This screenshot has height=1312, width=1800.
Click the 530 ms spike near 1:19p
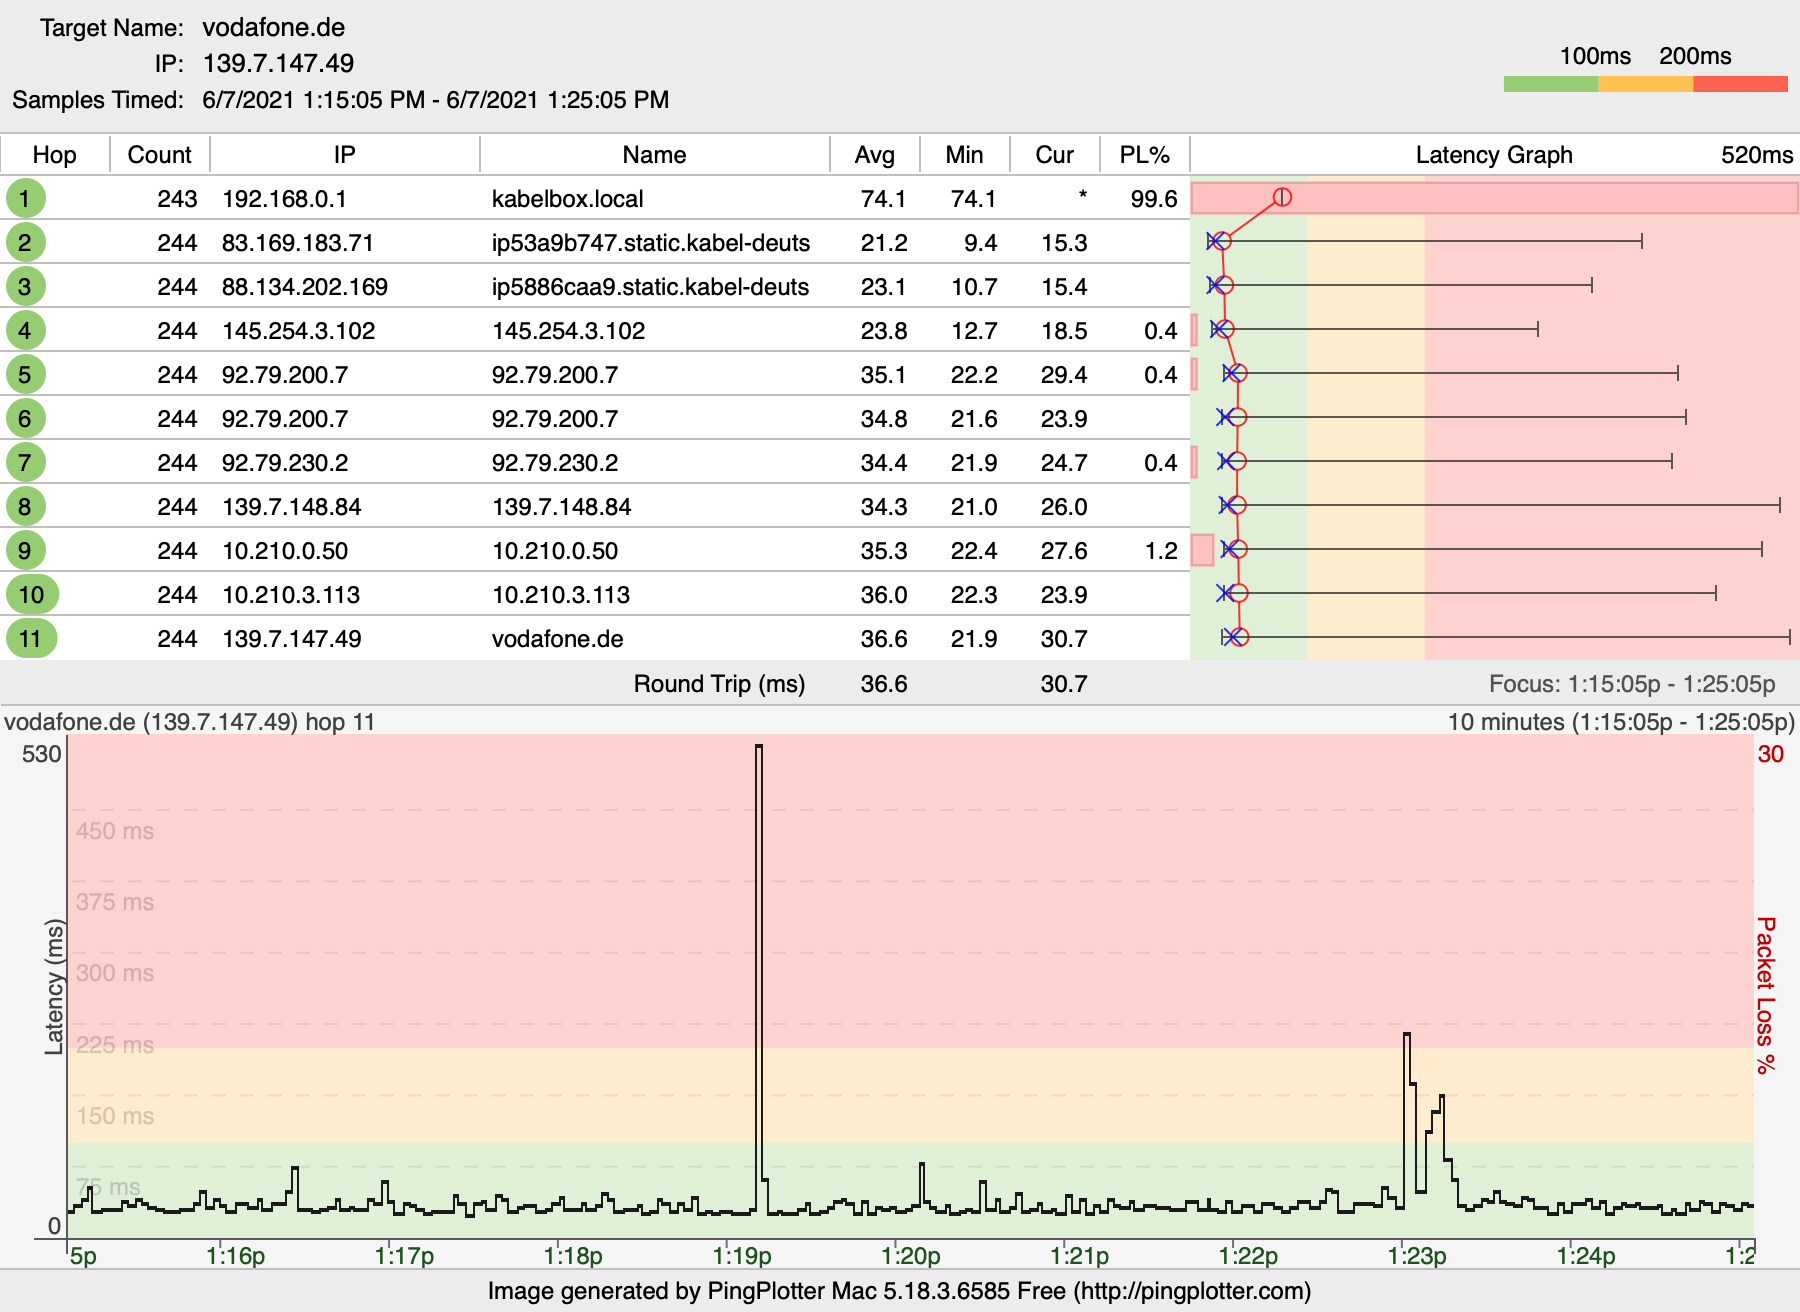point(759,747)
